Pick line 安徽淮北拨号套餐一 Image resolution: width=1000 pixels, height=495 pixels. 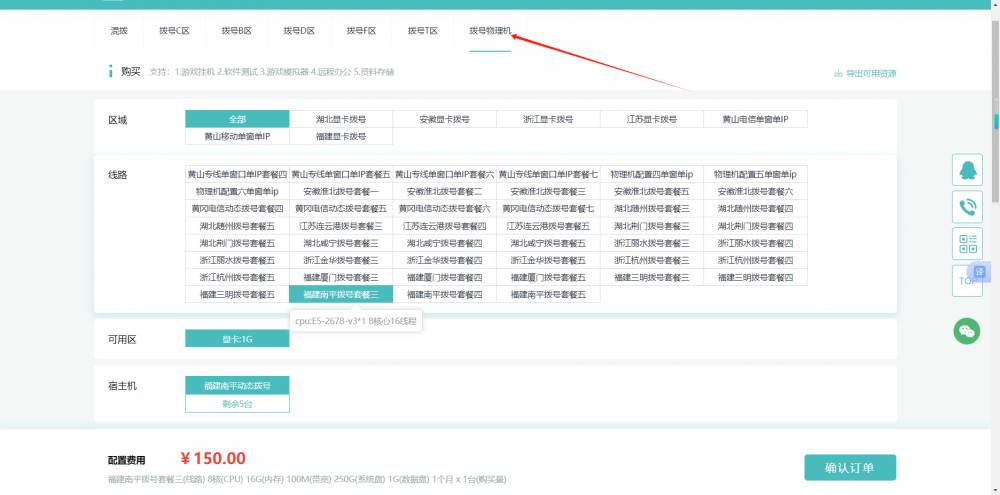tap(341, 191)
